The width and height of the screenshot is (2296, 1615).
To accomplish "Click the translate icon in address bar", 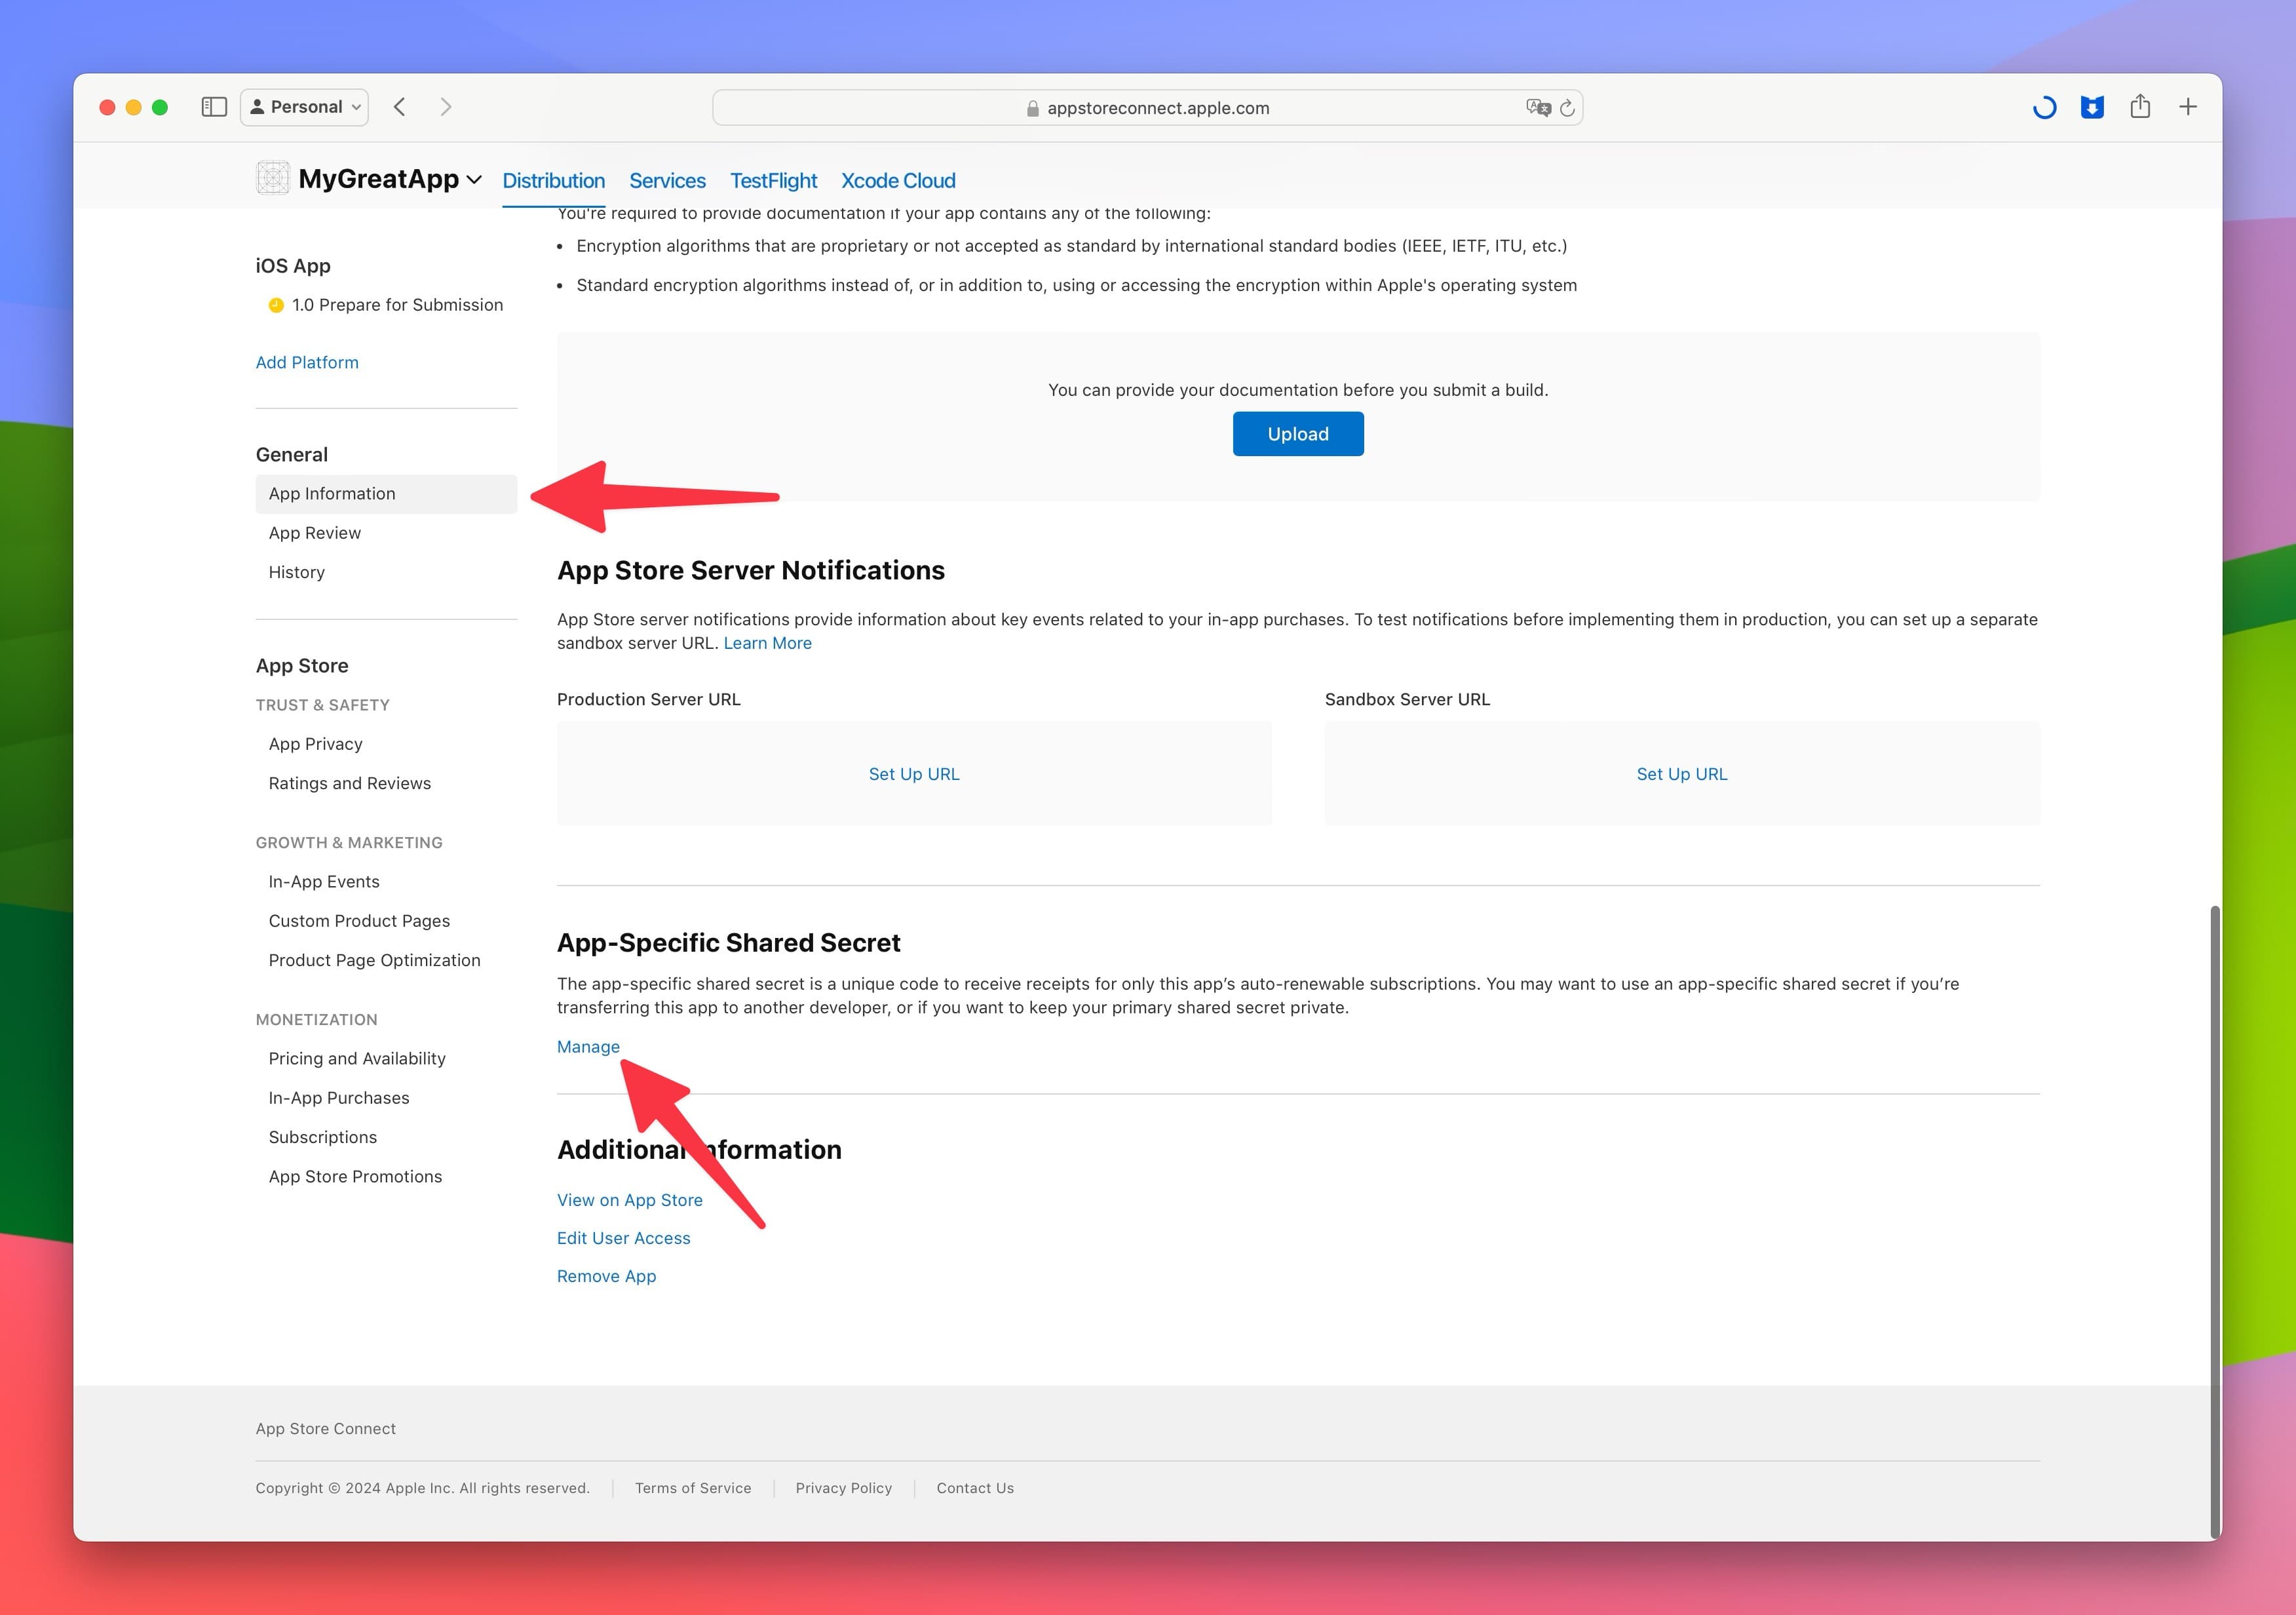I will pyautogui.click(x=1538, y=107).
